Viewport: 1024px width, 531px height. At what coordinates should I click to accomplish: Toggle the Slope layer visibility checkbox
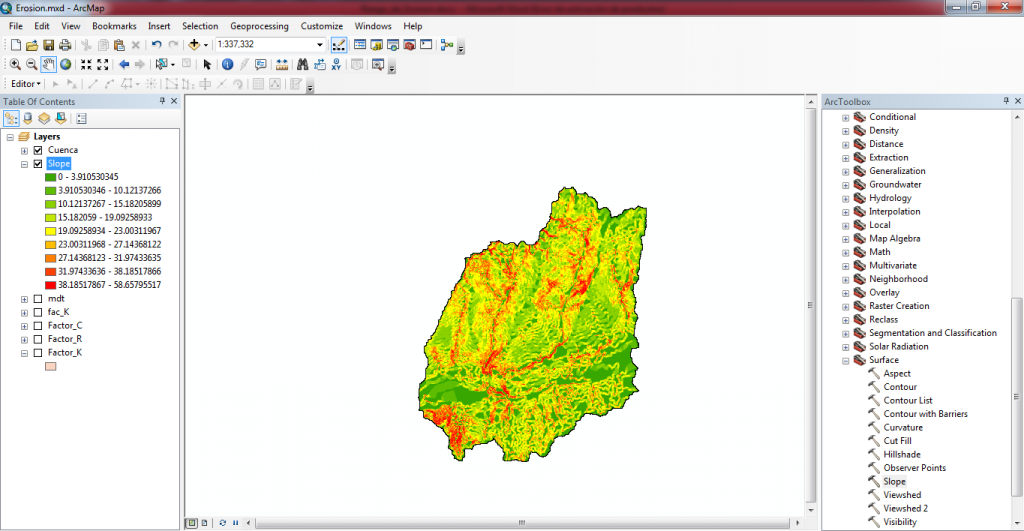tap(38, 163)
